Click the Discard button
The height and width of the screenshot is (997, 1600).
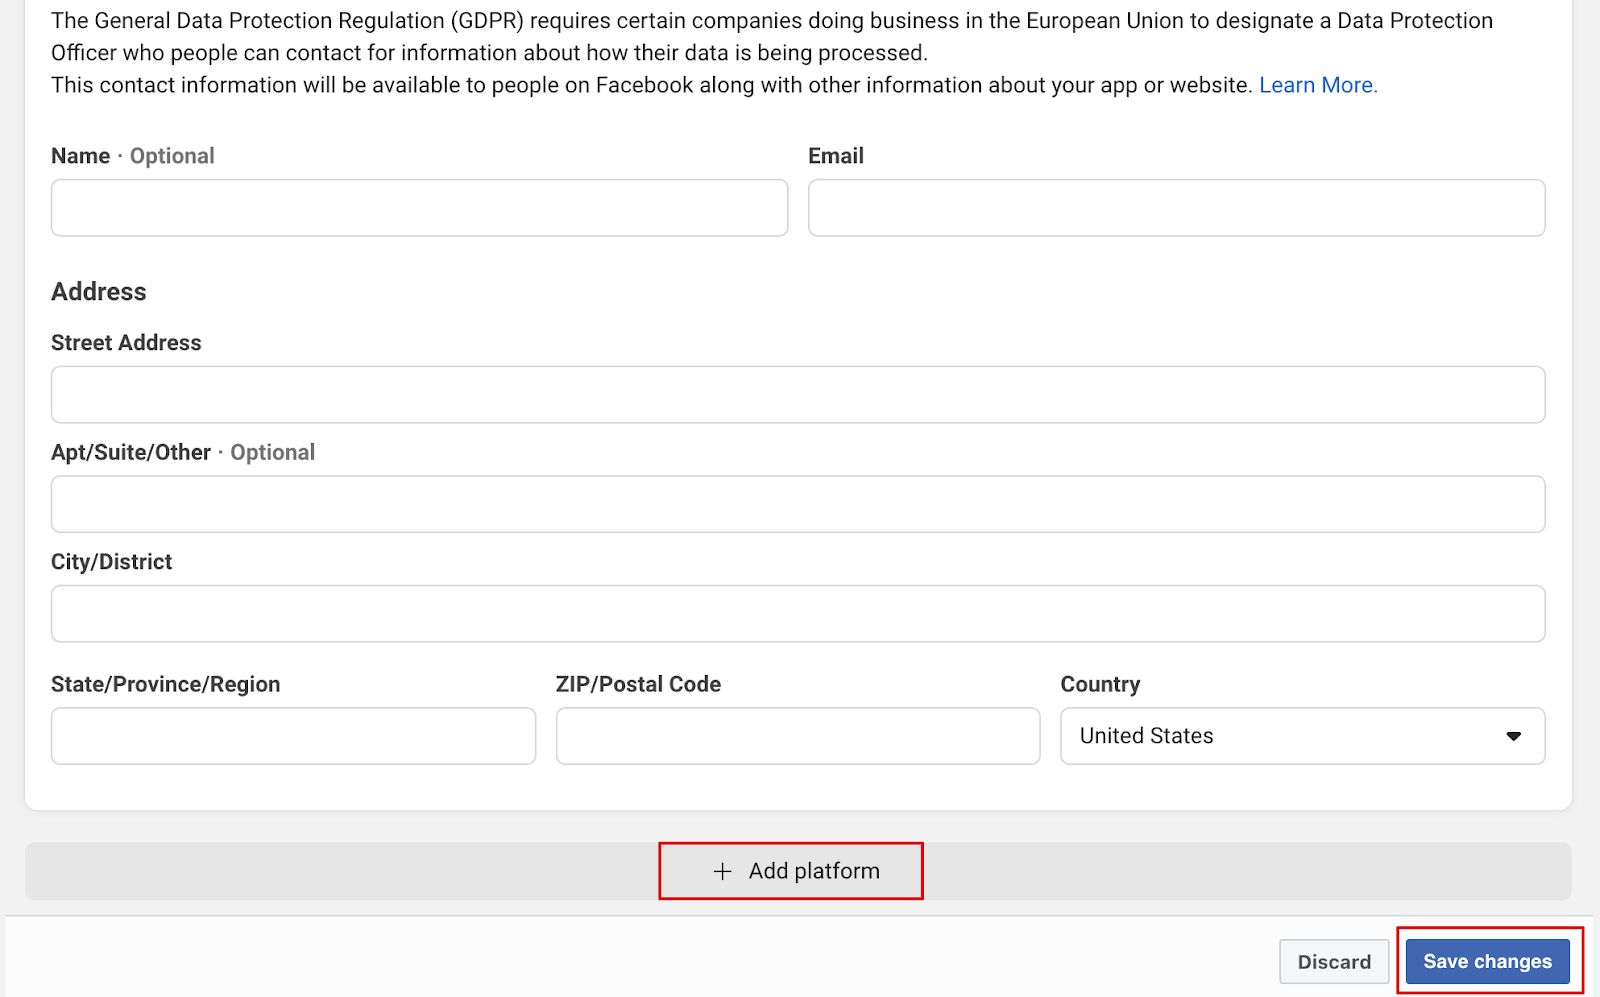click(1334, 962)
